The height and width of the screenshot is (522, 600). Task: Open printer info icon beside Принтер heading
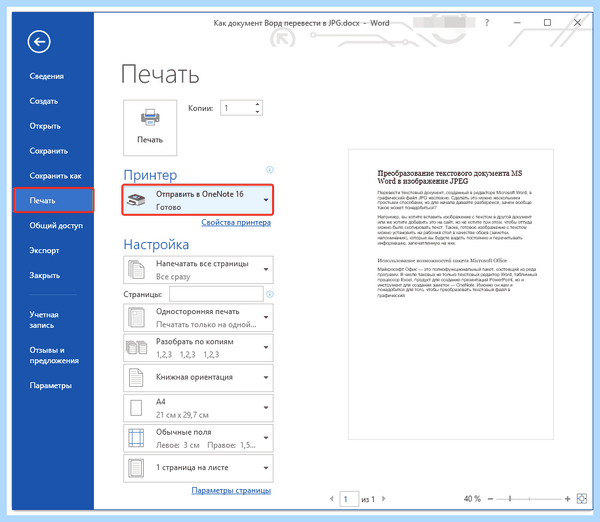coord(270,170)
